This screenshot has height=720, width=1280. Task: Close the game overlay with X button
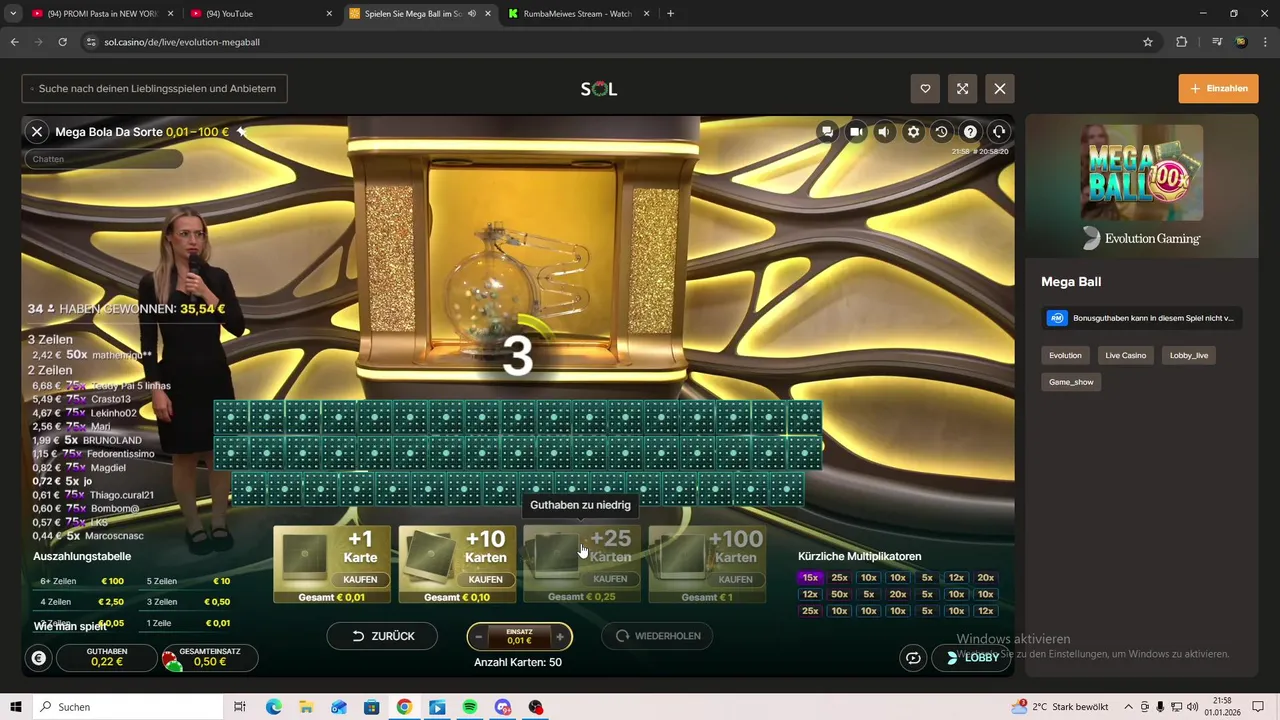[1000, 89]
